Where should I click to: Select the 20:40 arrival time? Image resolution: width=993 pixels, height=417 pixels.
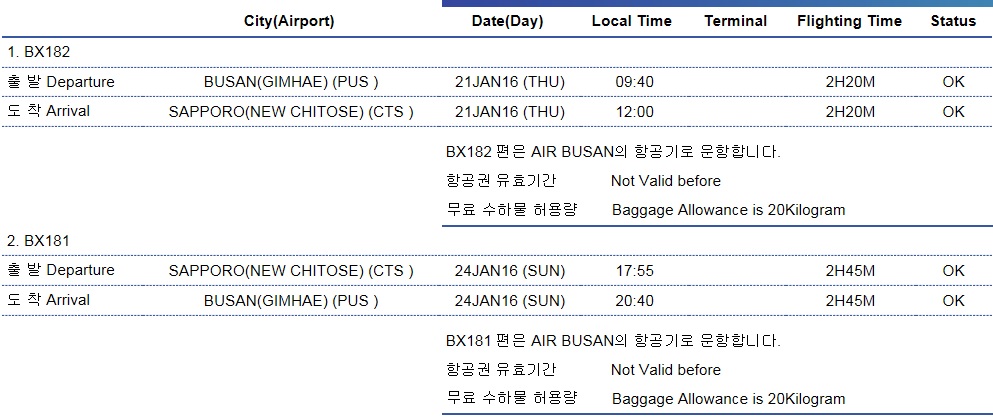pyautogui.click(x=635, y=301)
